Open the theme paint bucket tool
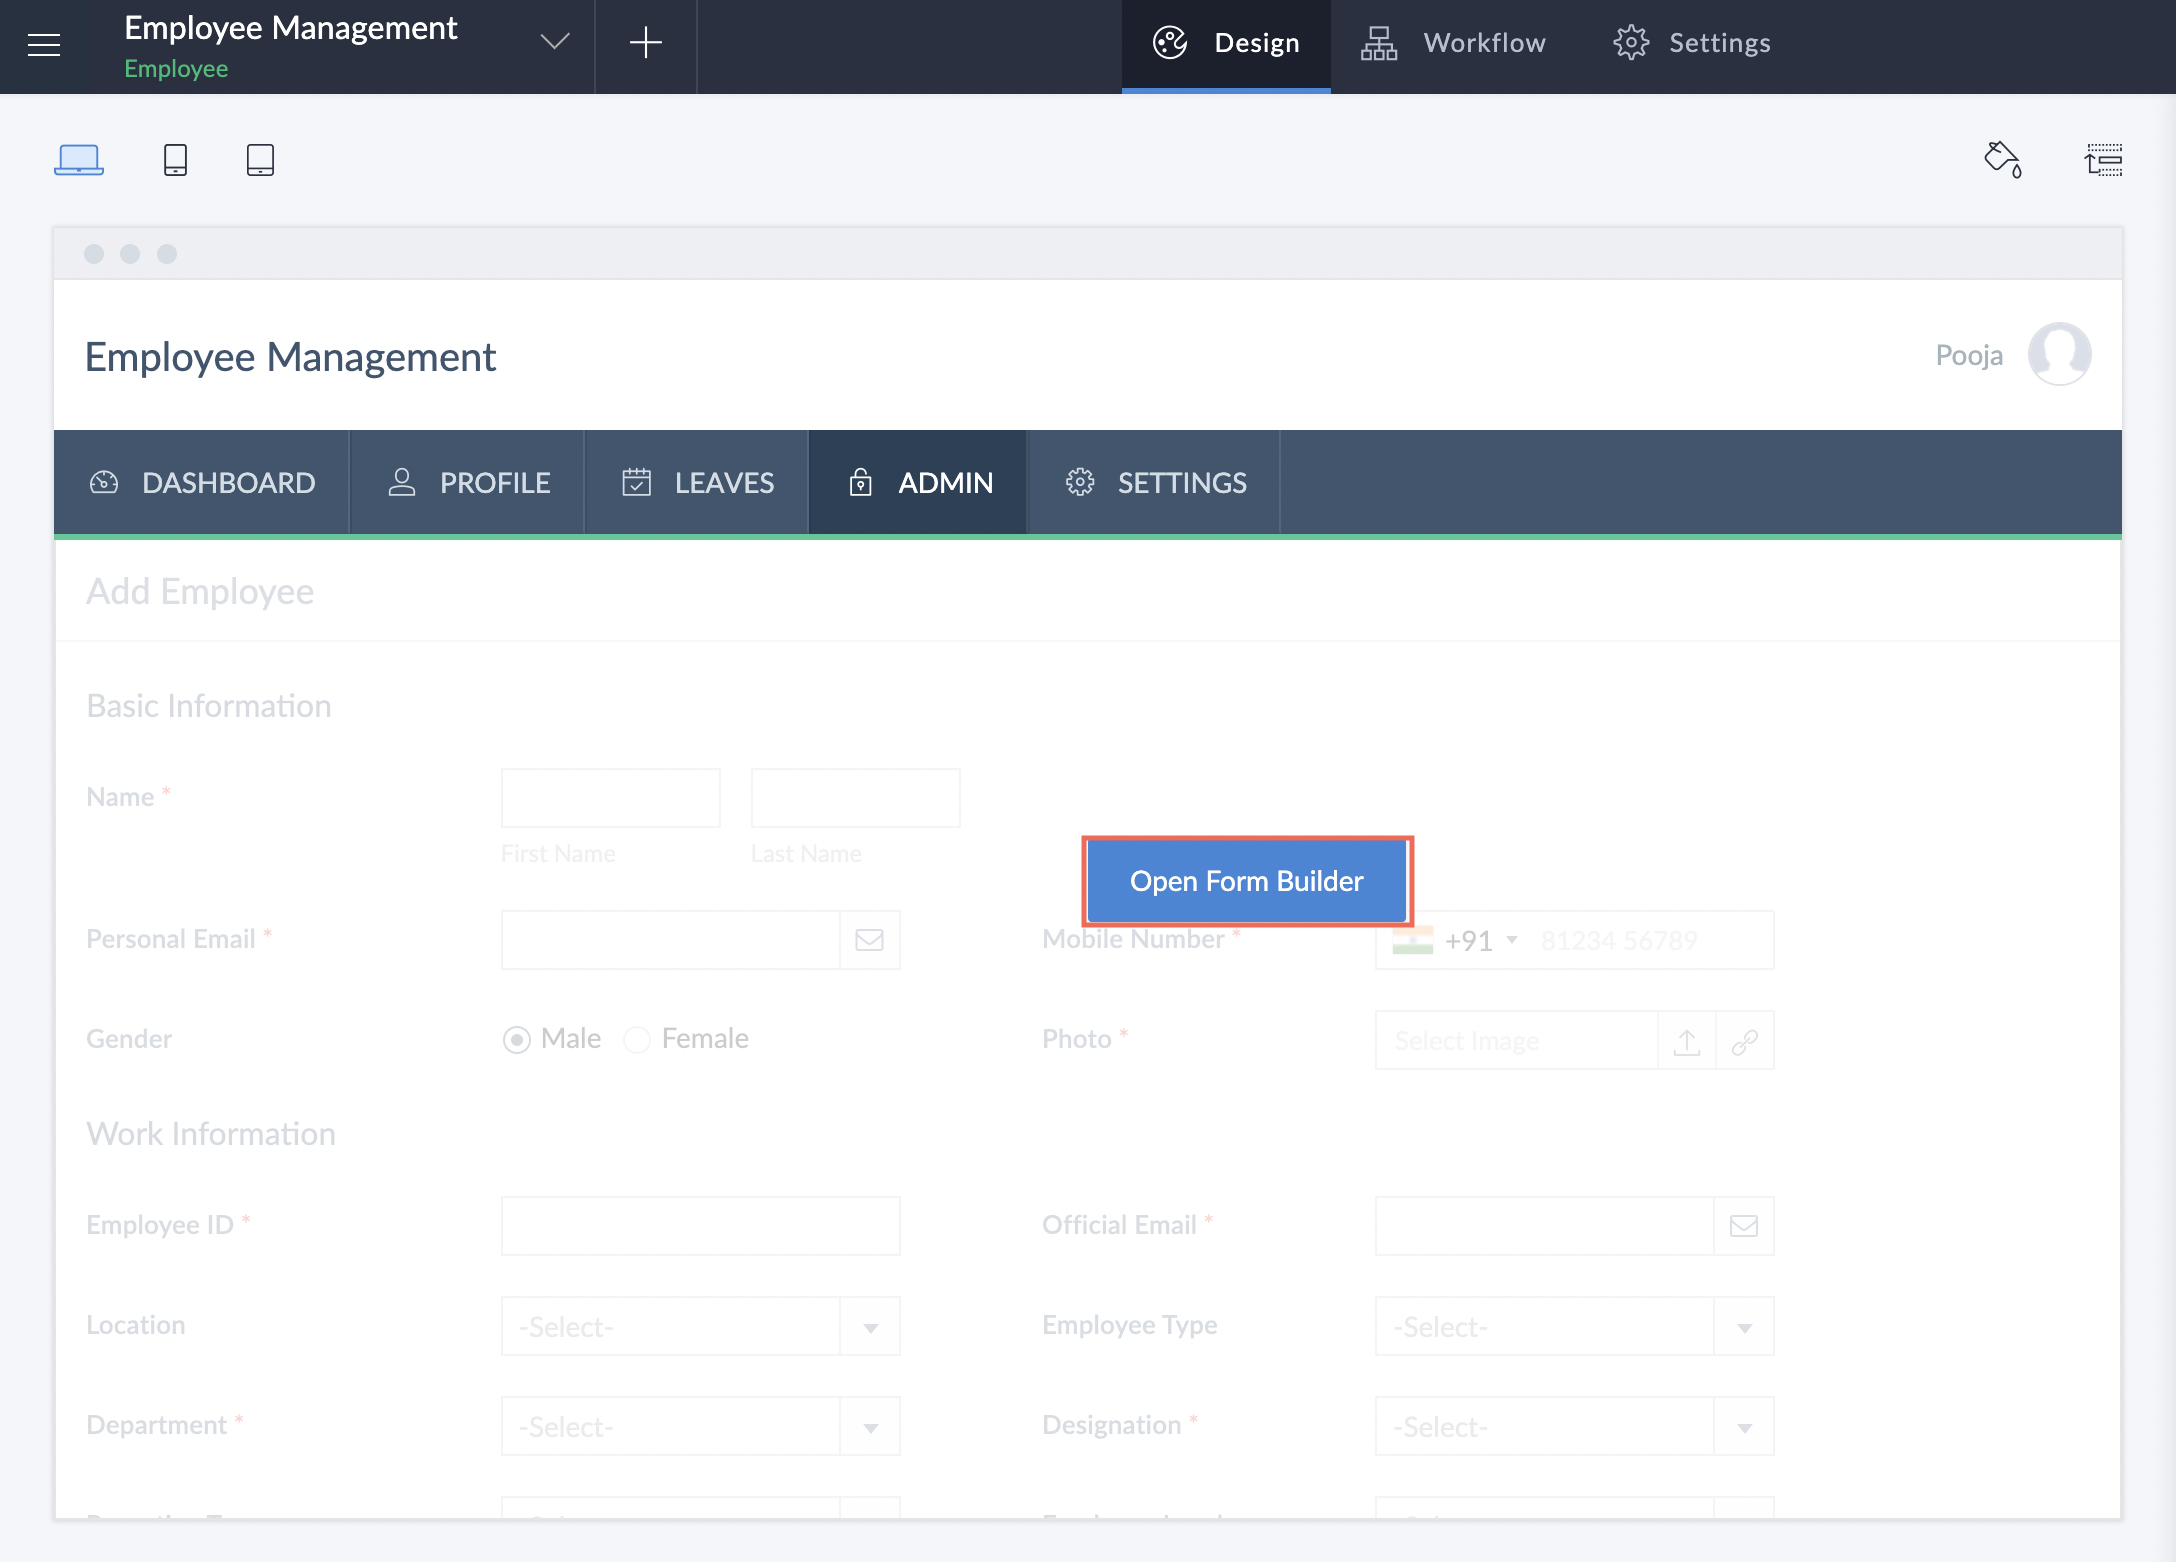 tap(2003, 160)
